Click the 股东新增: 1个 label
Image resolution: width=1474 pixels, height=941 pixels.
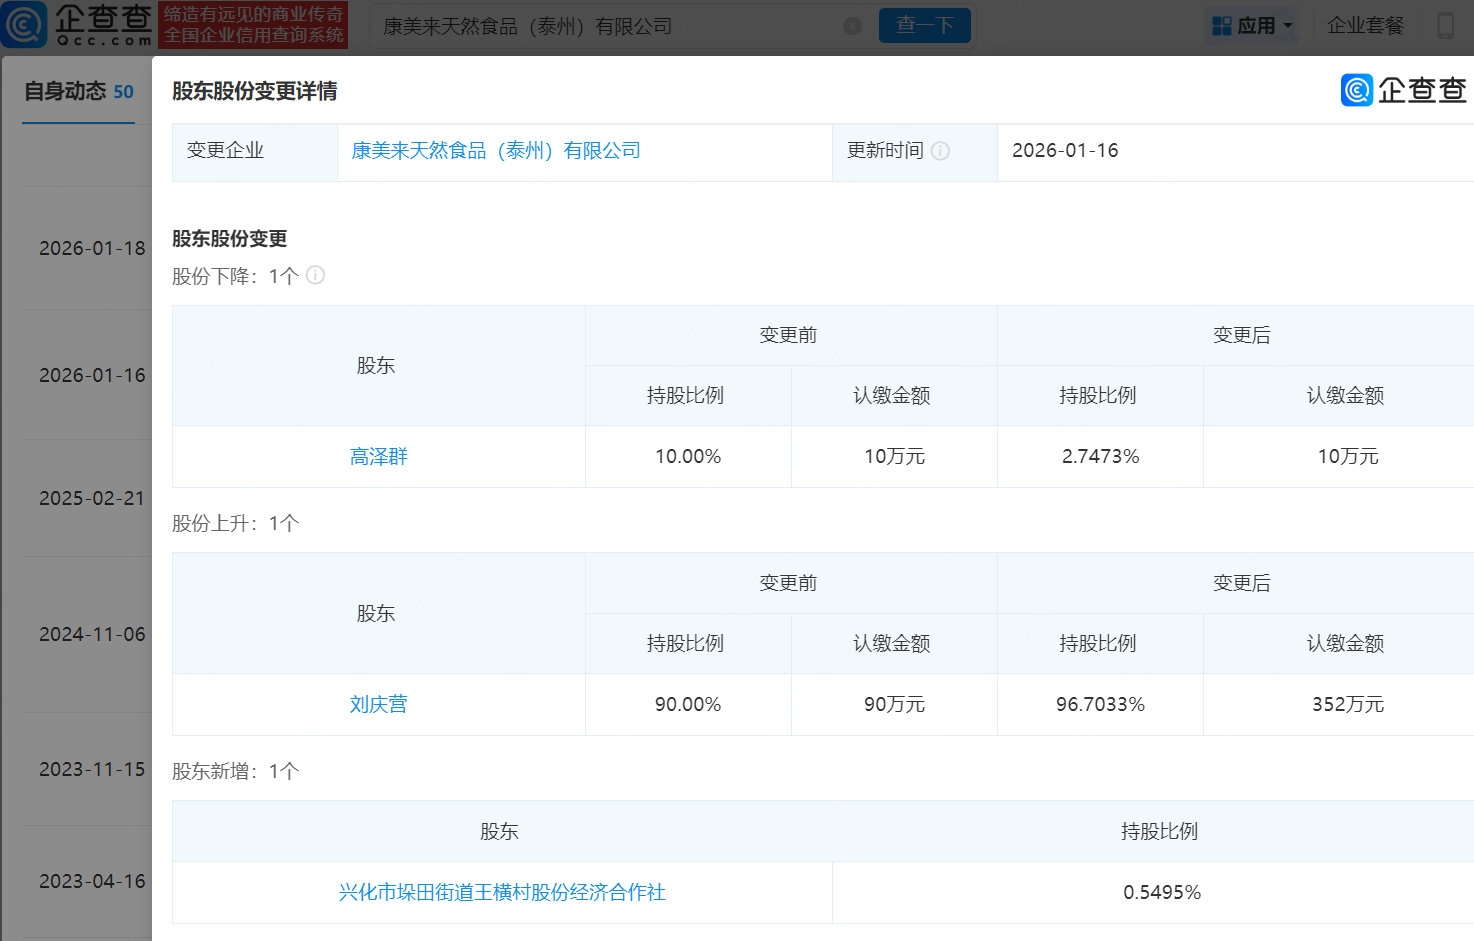point(236,772)
